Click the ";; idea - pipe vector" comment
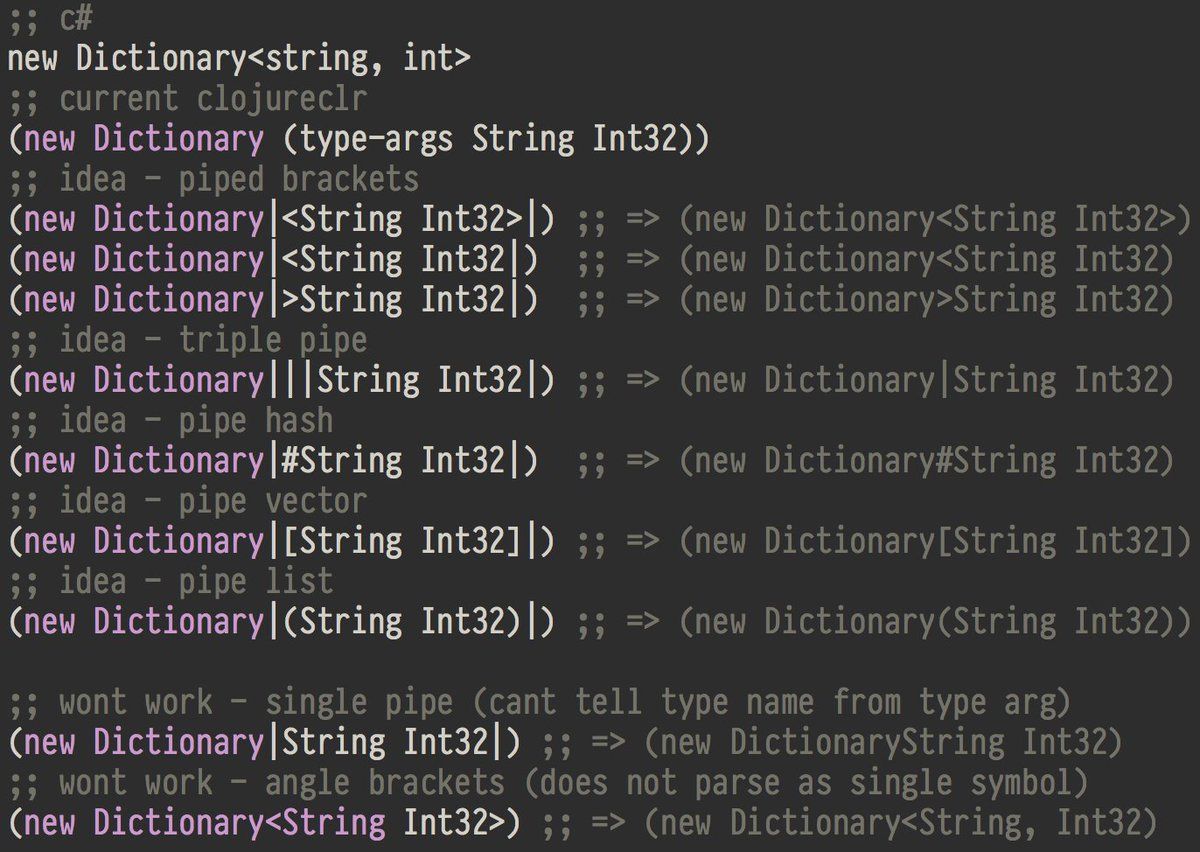This screenshot has height=852, width=1200. point(188,500)
